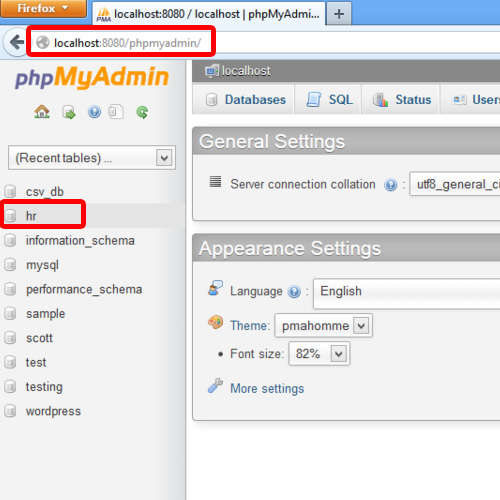The width and height of the screenshot is (500, 500).
Task: Open the testing database
Action: click(x=44, y=387)
